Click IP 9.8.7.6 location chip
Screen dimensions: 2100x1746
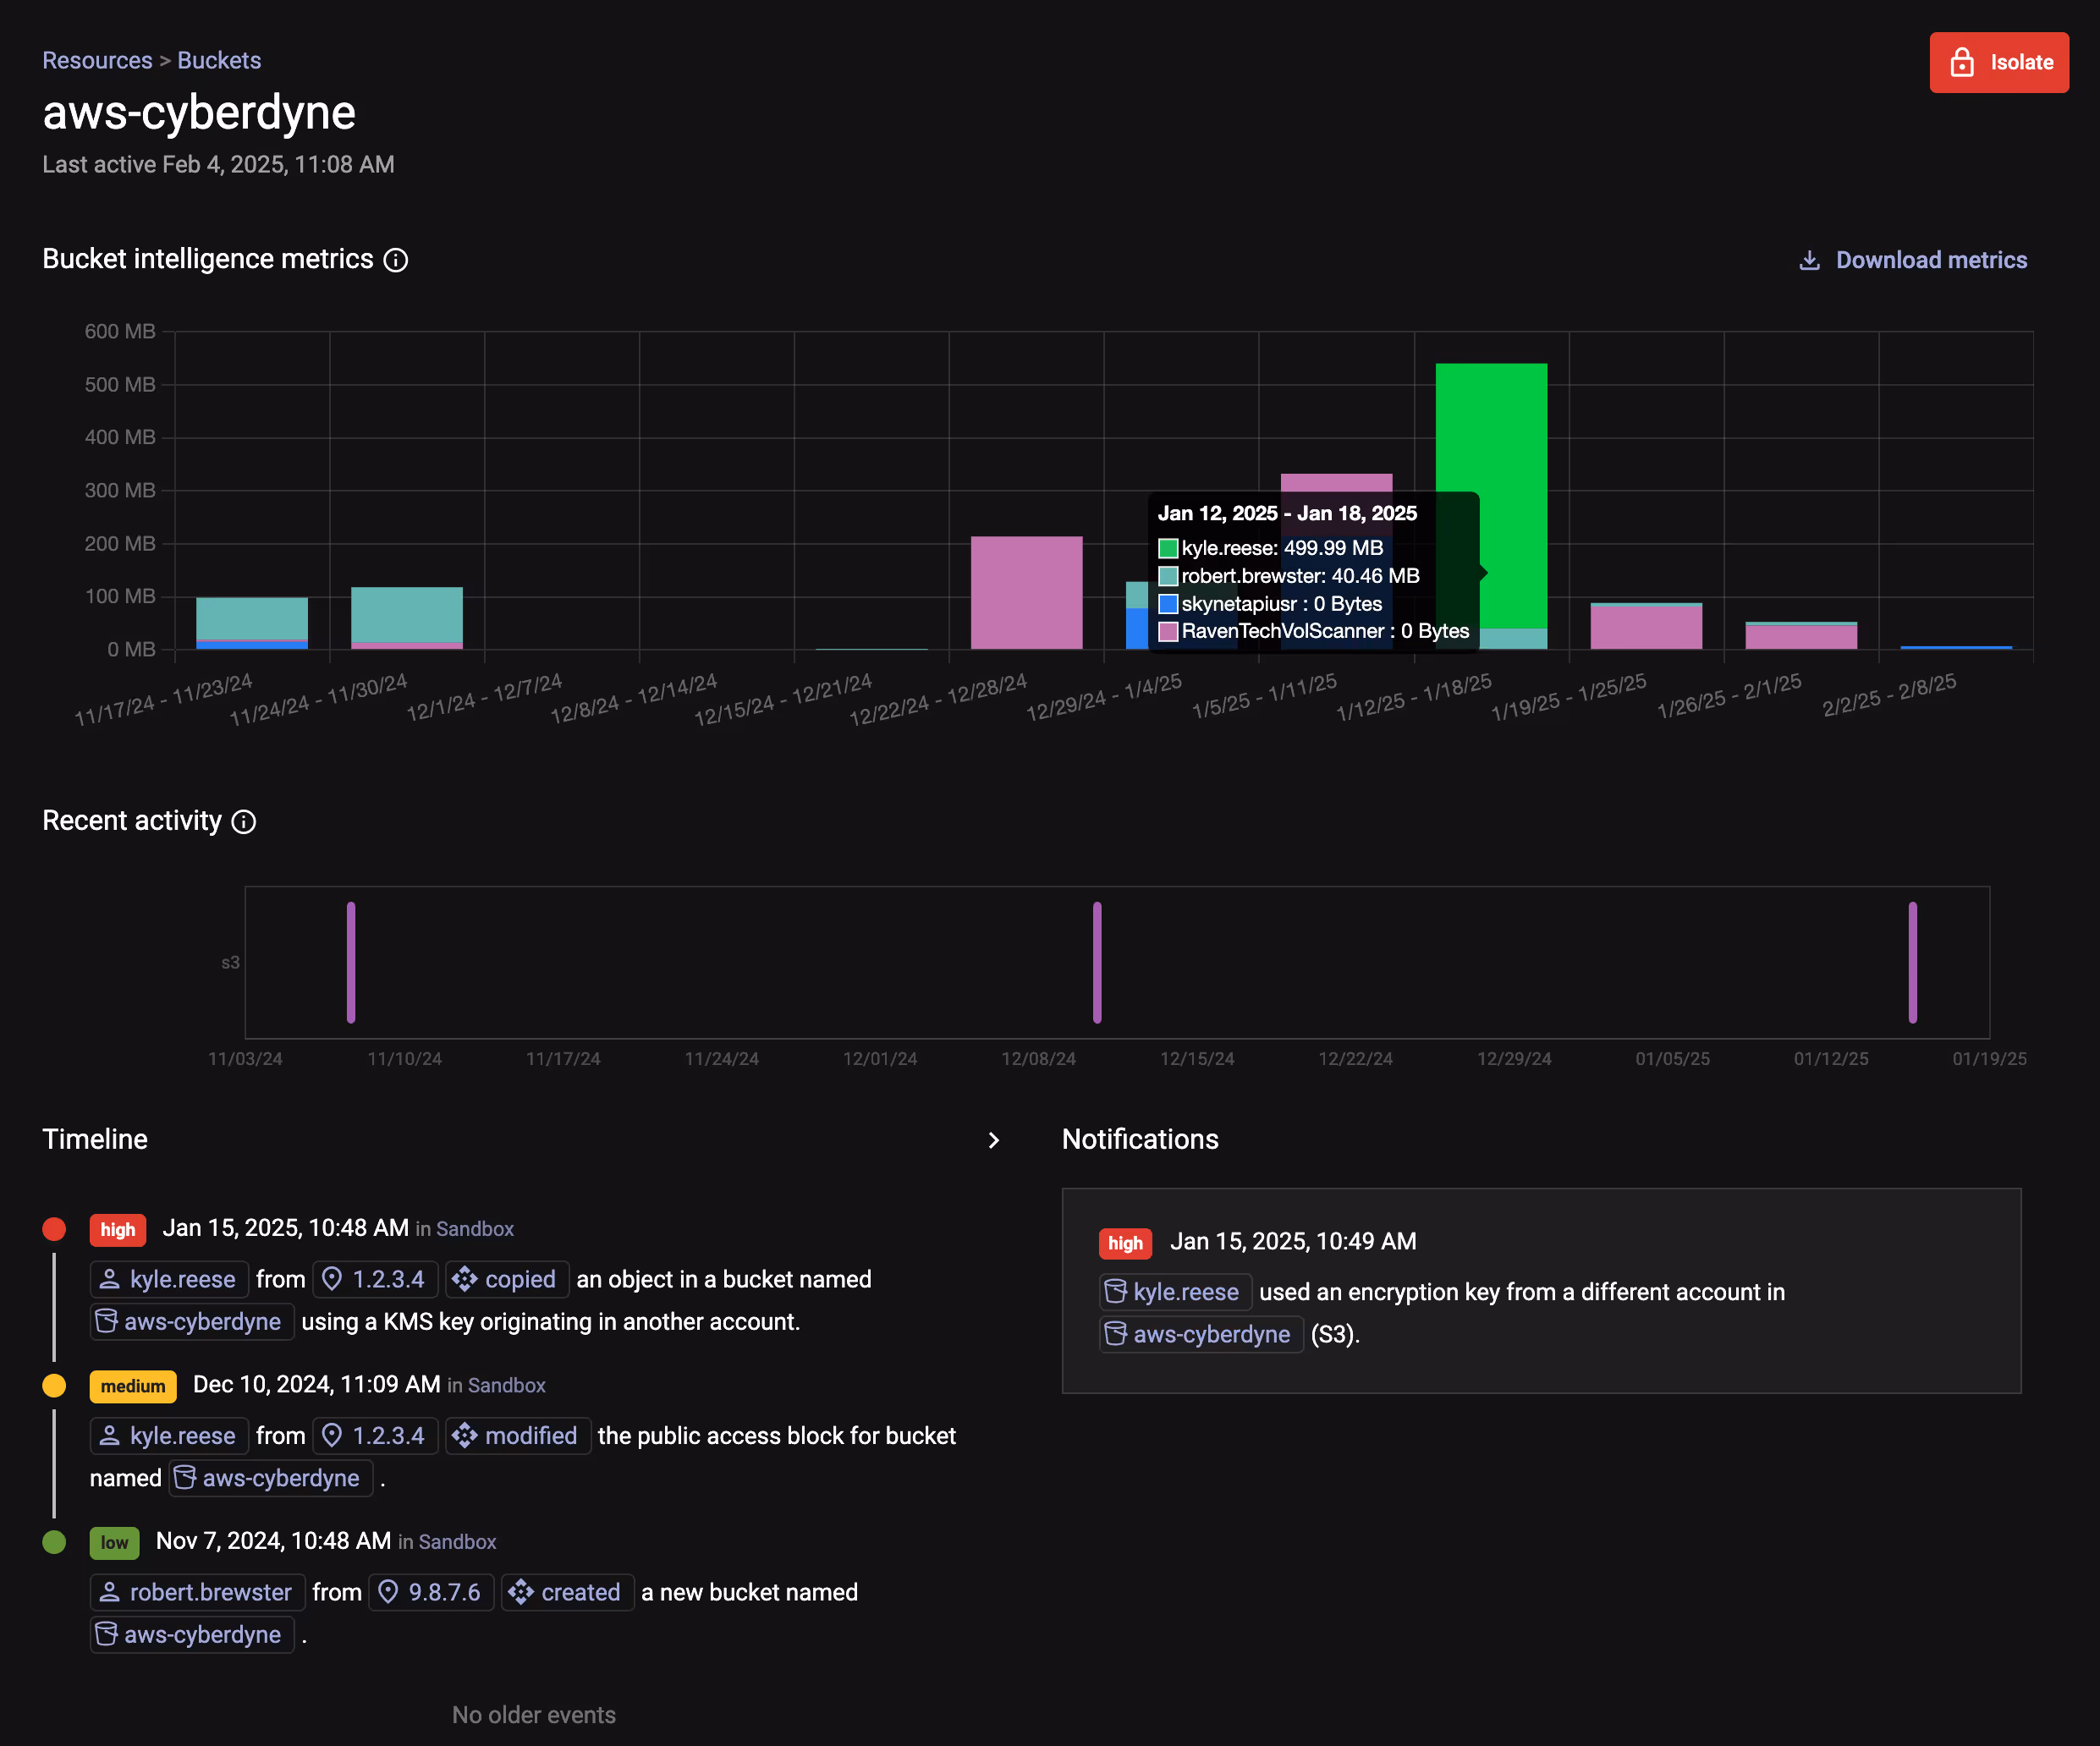[431, 1592]
